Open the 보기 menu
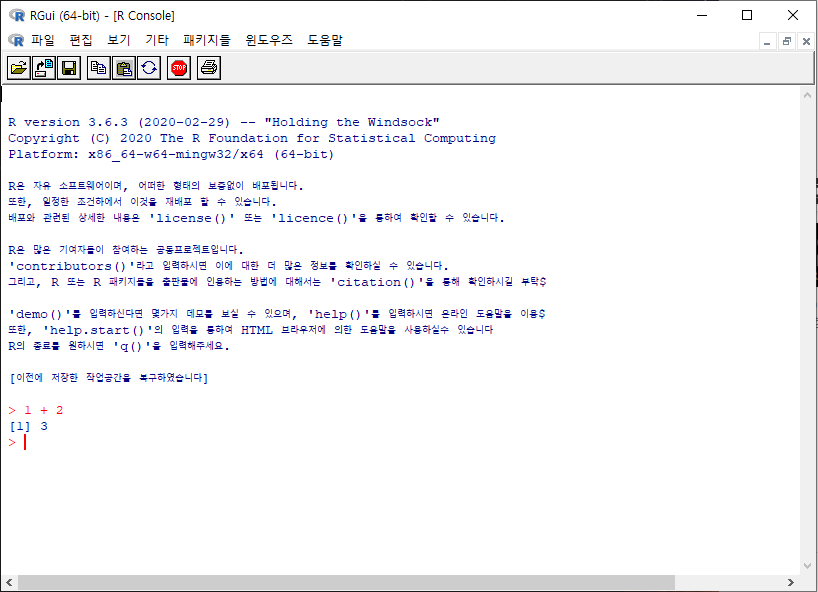 tap(118, 40)
